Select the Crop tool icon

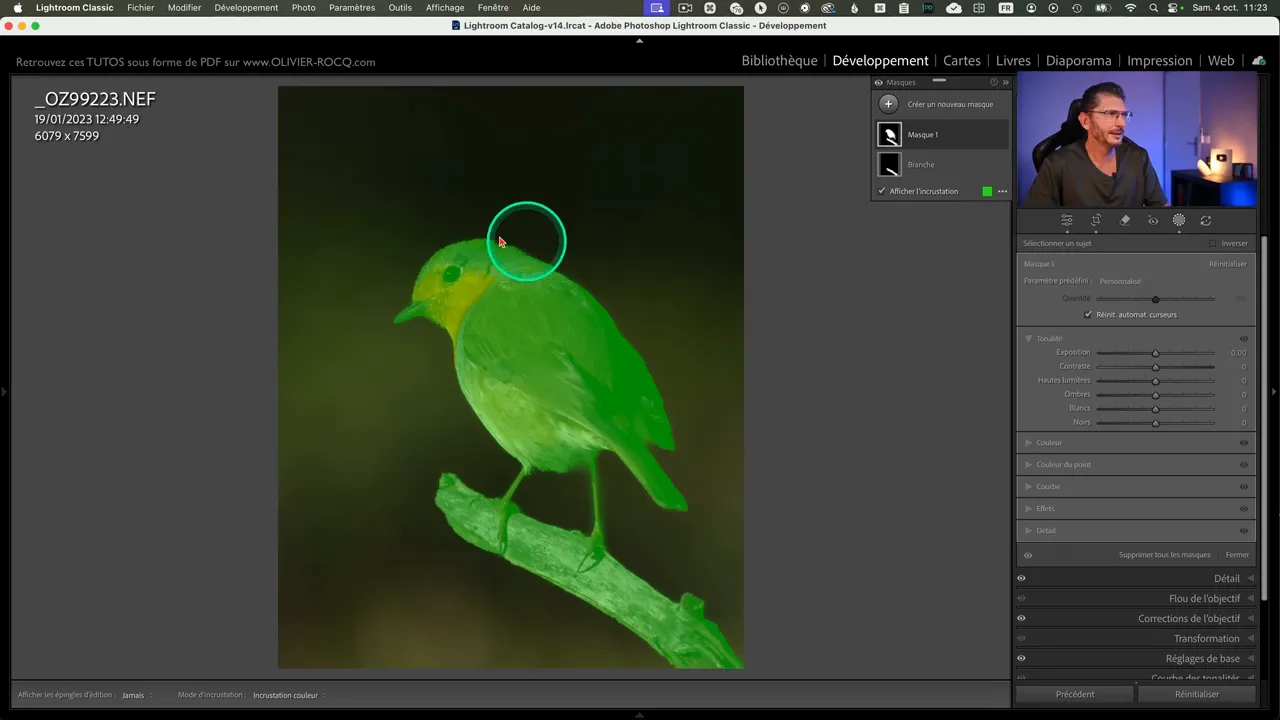(1096, 221)
